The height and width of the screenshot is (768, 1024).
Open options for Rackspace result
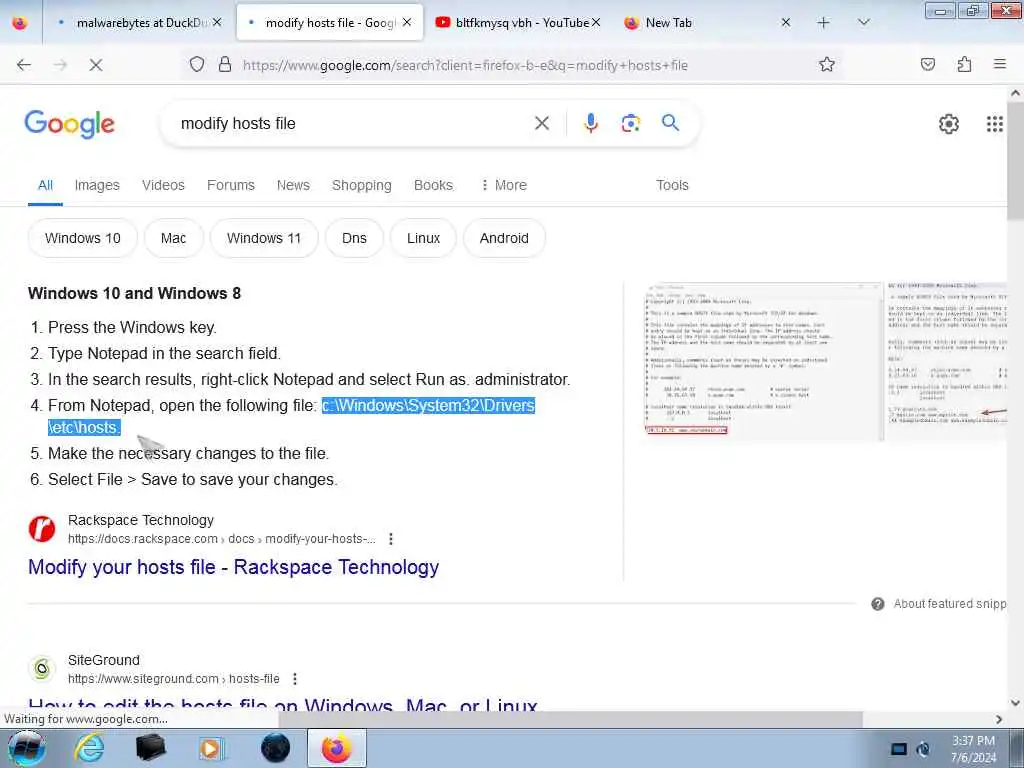point(391,539)
